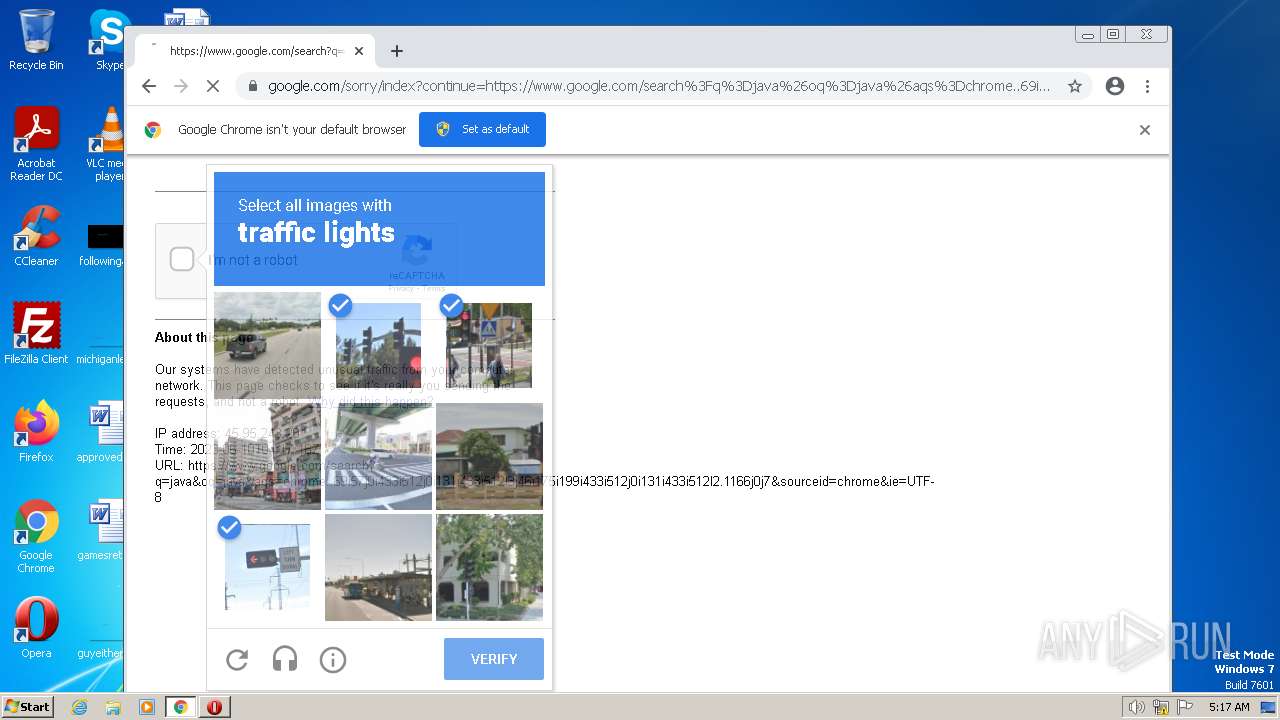
Task: Deselect the red traffic light image tile
Action: [378, 345]
